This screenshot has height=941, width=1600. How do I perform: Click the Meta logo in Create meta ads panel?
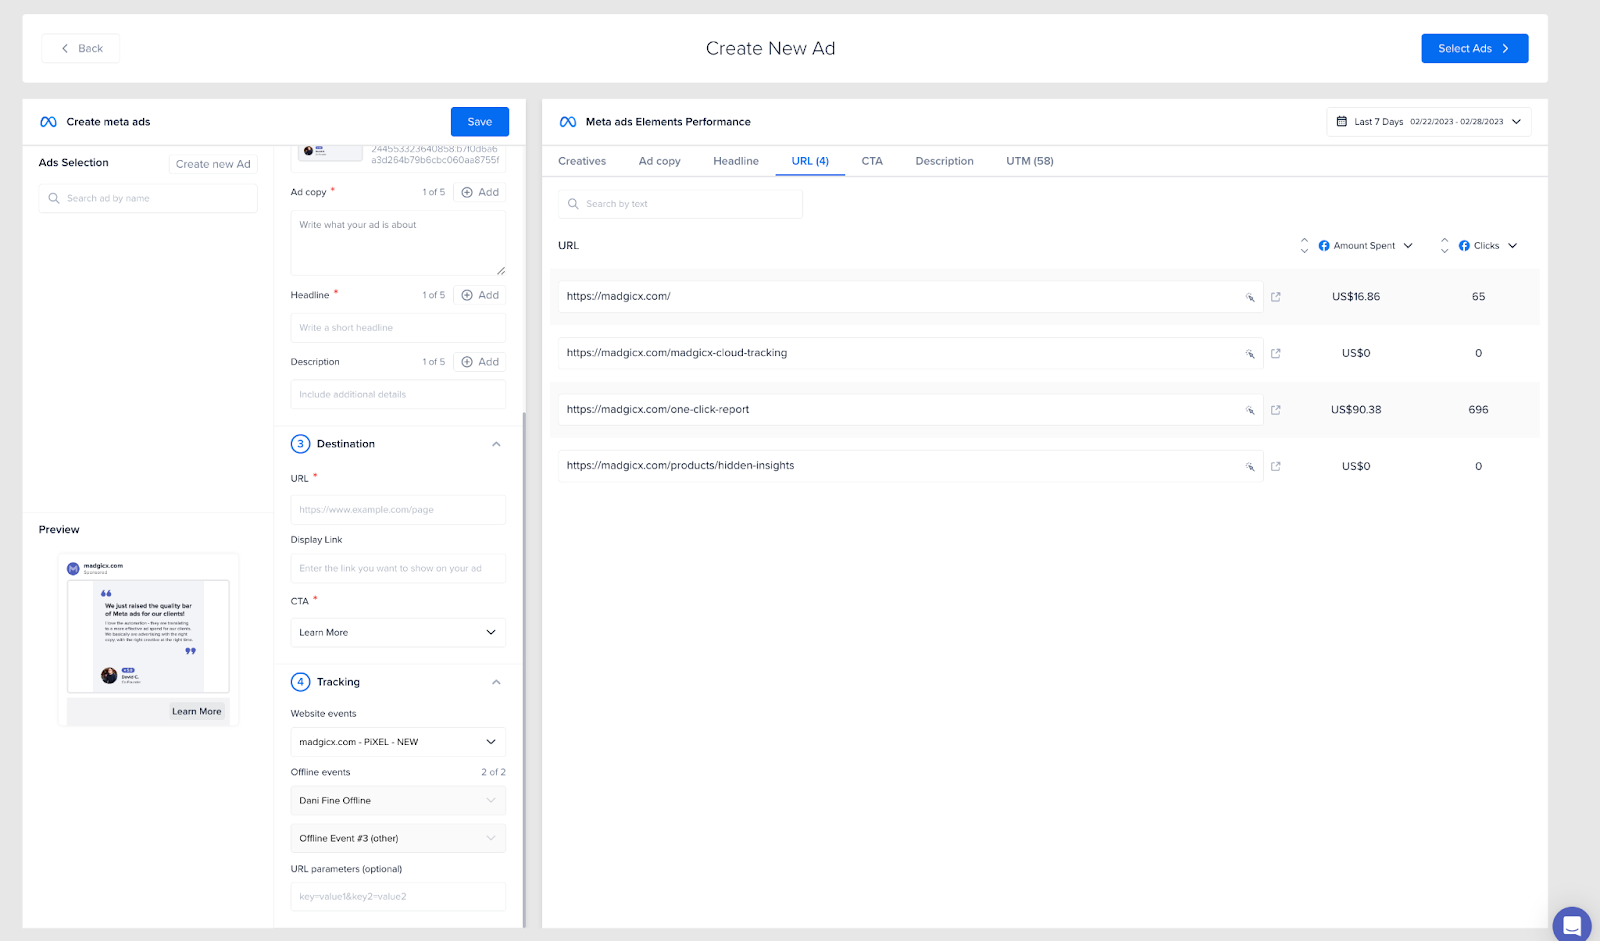tap(46, 121)
